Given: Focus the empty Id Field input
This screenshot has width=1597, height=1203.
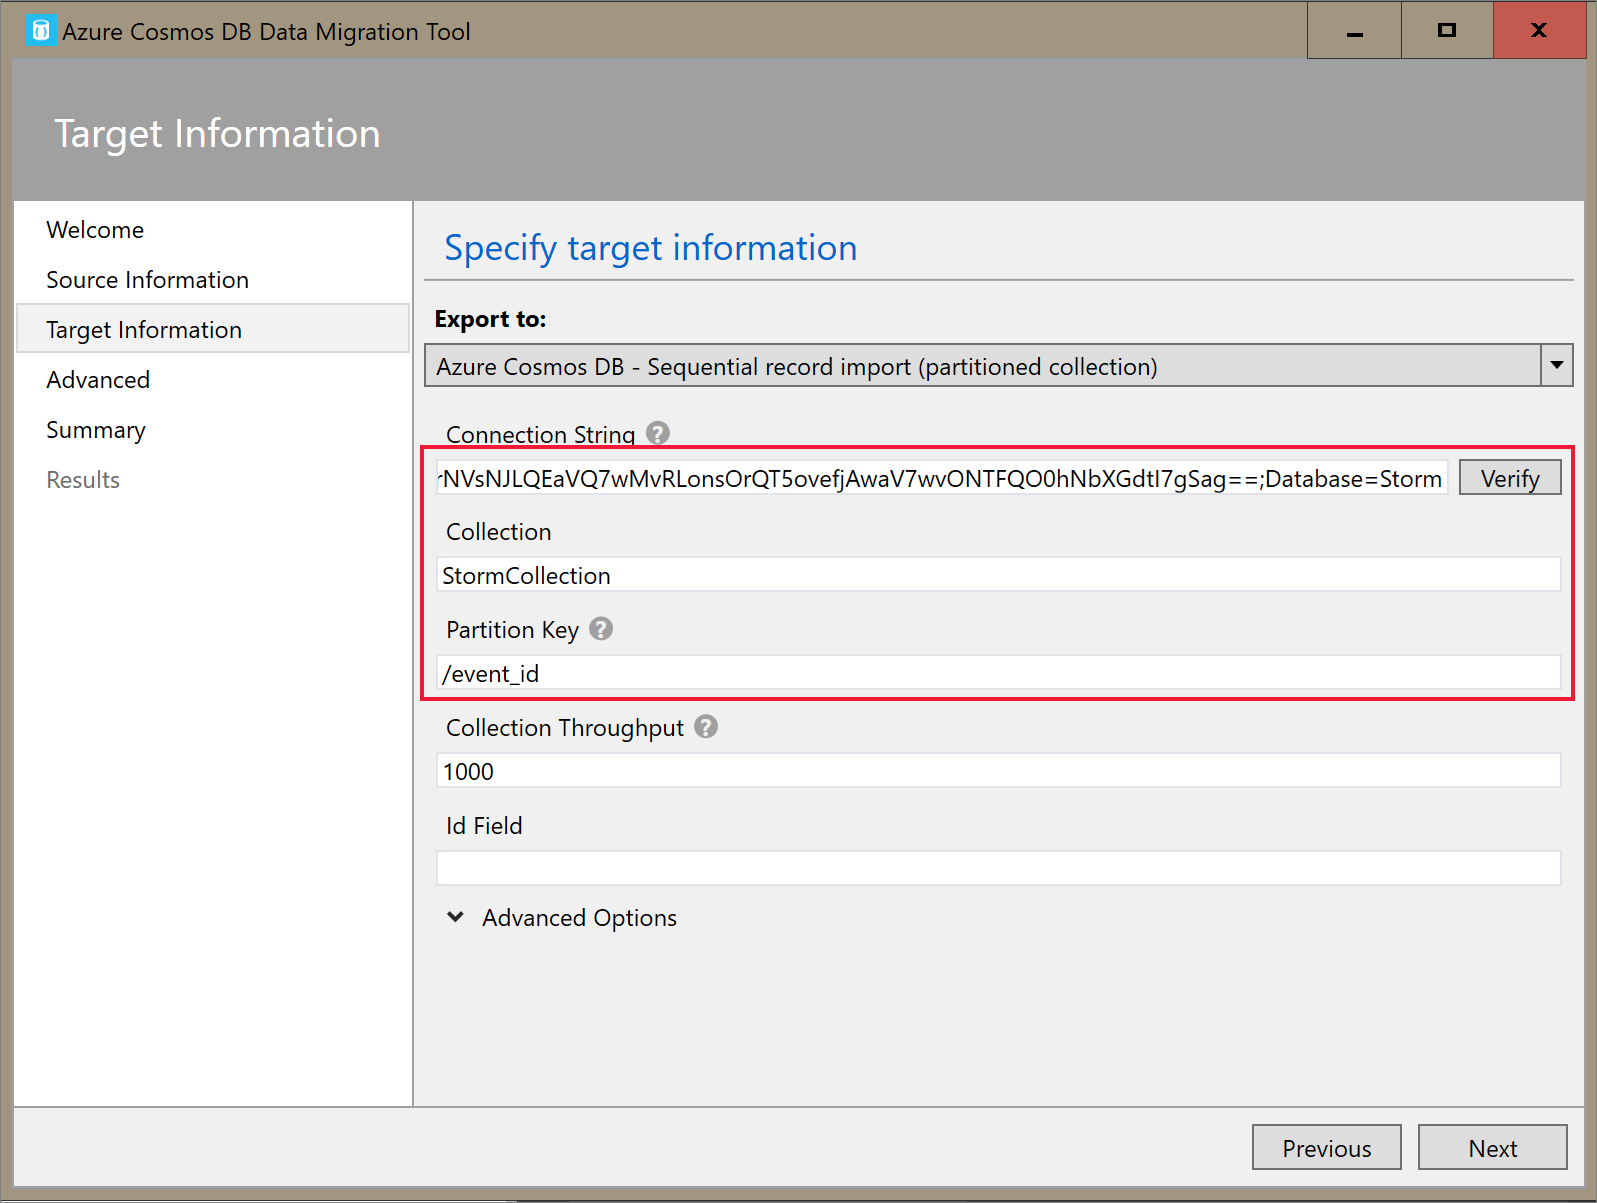Looking at the screenshot, I should [999, 868].
